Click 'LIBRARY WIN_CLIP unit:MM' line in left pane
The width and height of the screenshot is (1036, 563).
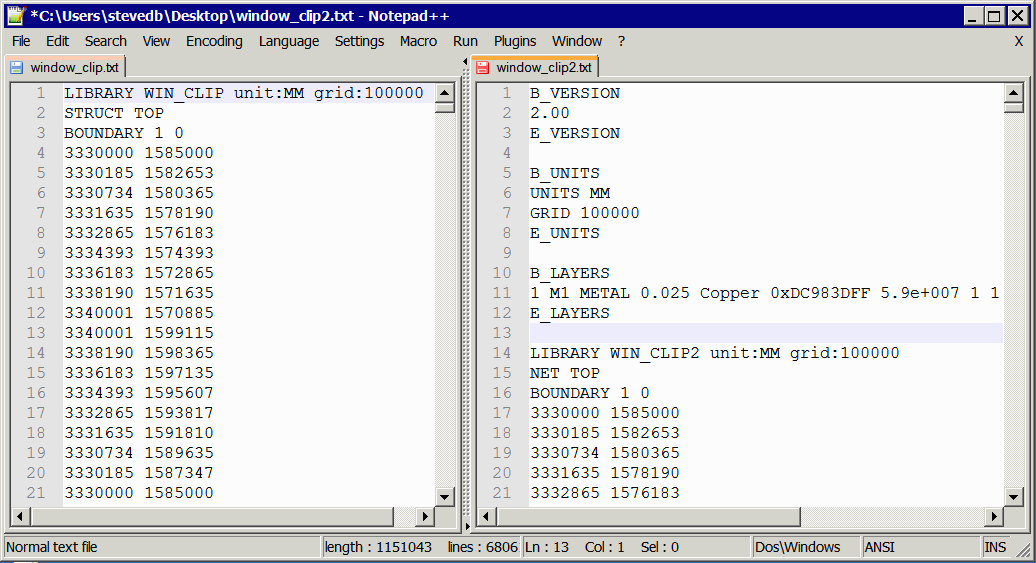[244, 93]
